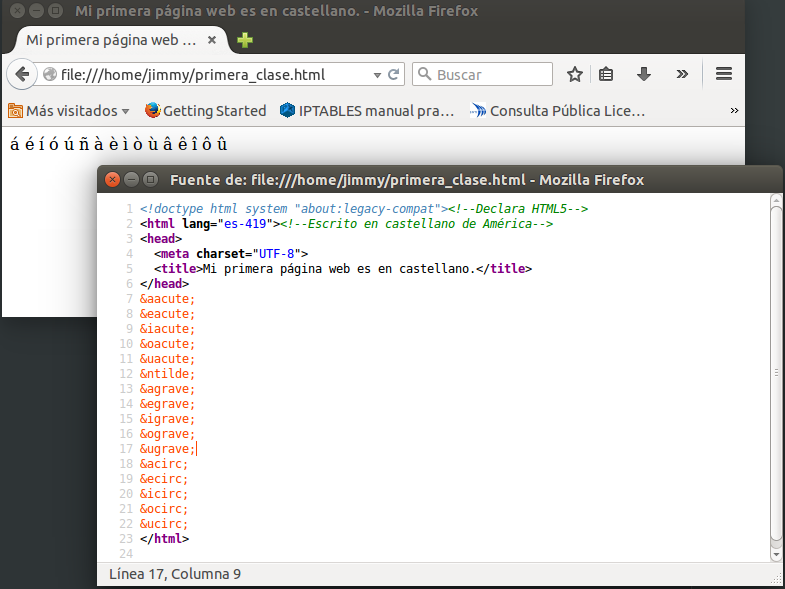Screen dimensions: 785x589
Task: Click the back navigation arrow button
Action: [x=22, y=74]
